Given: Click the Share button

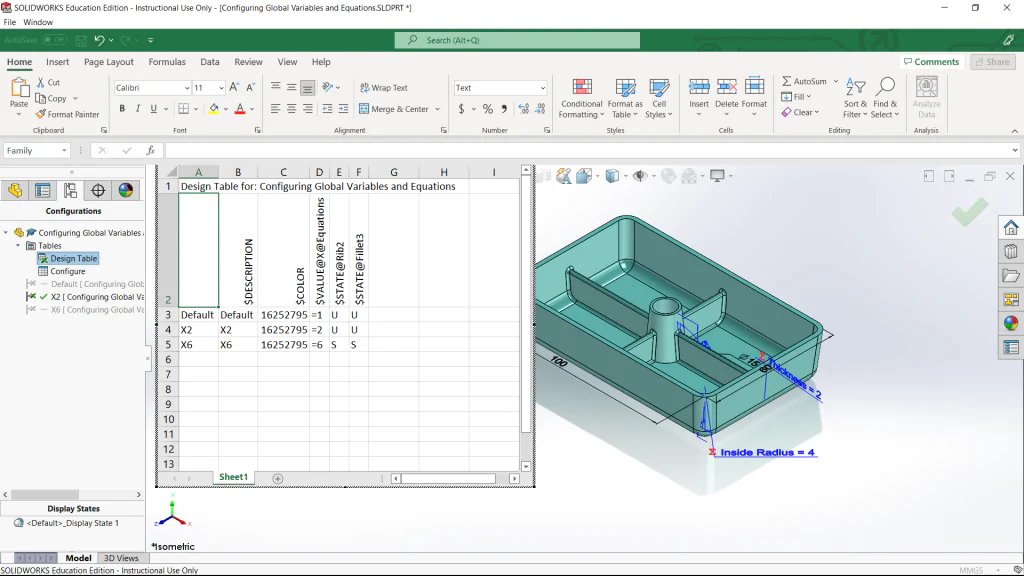Looking at the screenshot, I should pos(993,62).
